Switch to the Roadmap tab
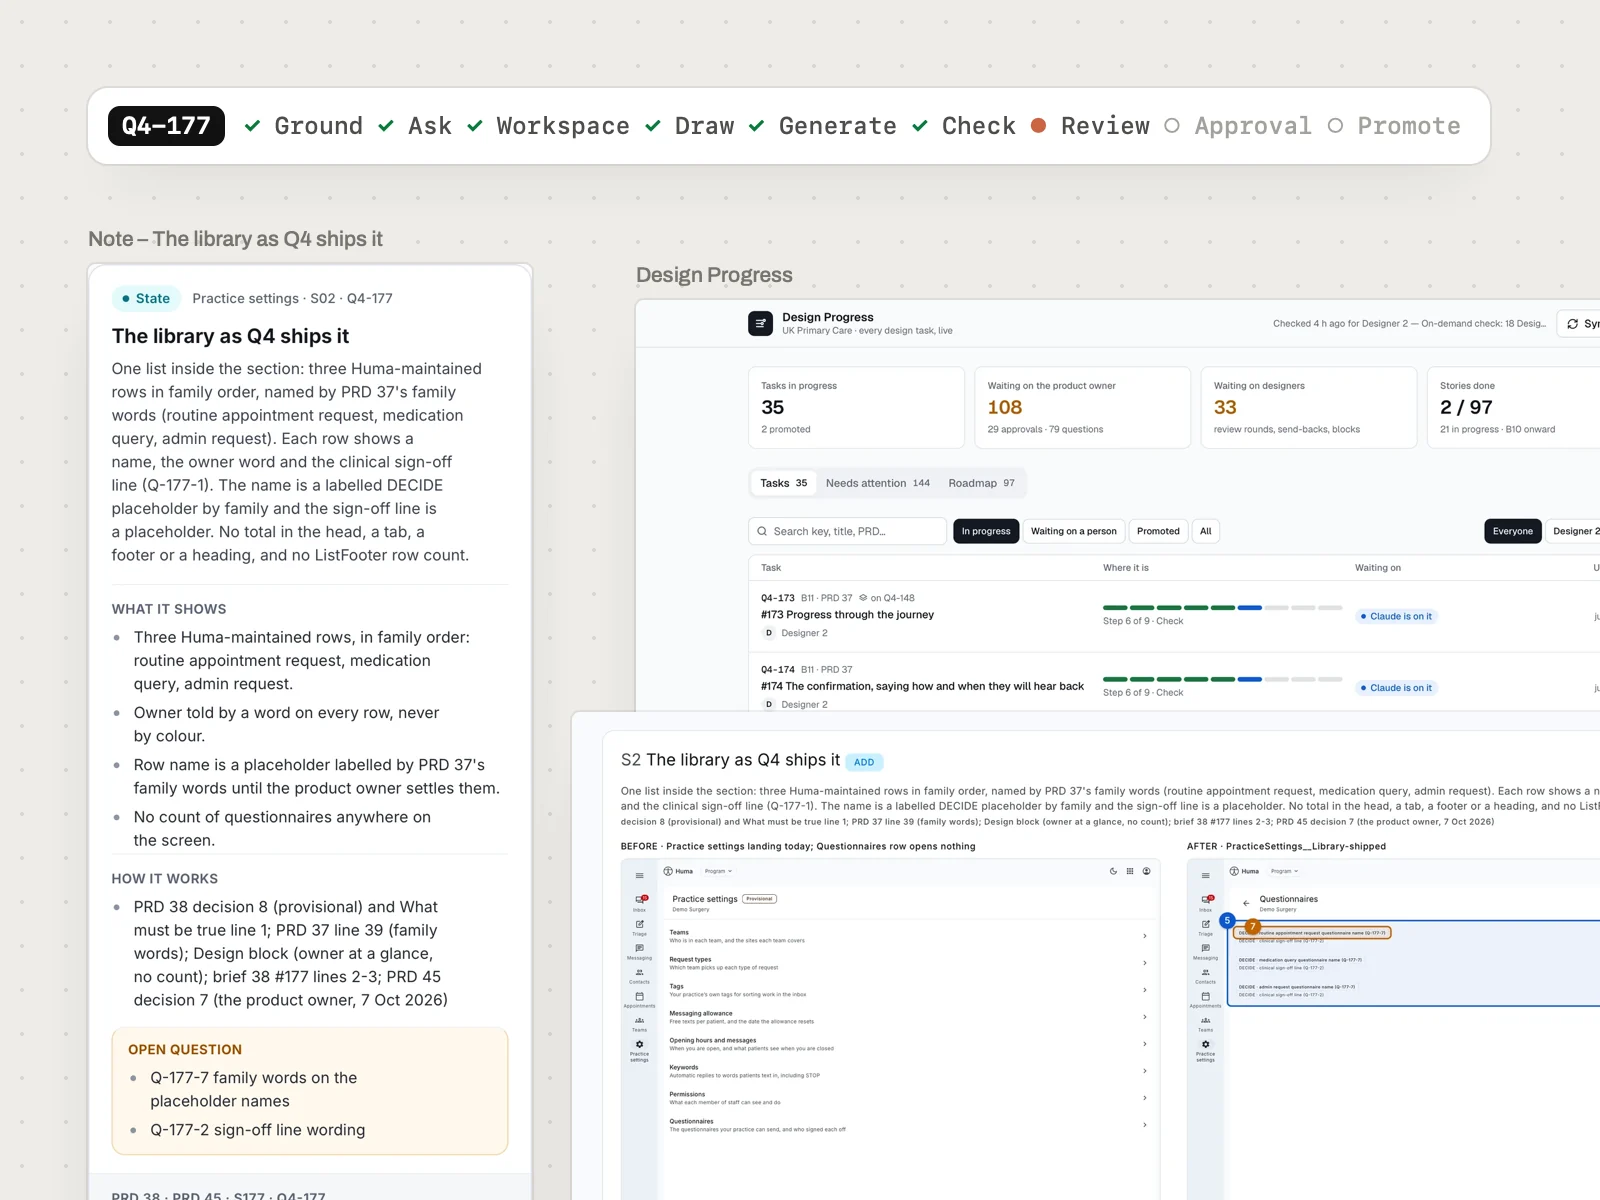 (x=981, y=483)
